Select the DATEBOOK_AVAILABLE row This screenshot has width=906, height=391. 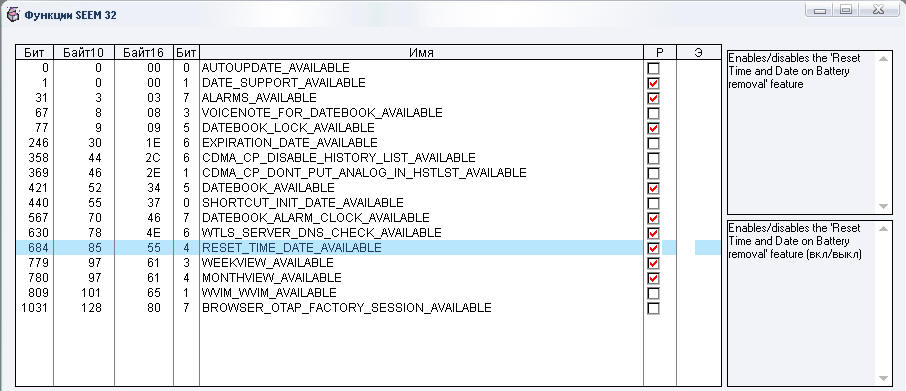(368, 188)
